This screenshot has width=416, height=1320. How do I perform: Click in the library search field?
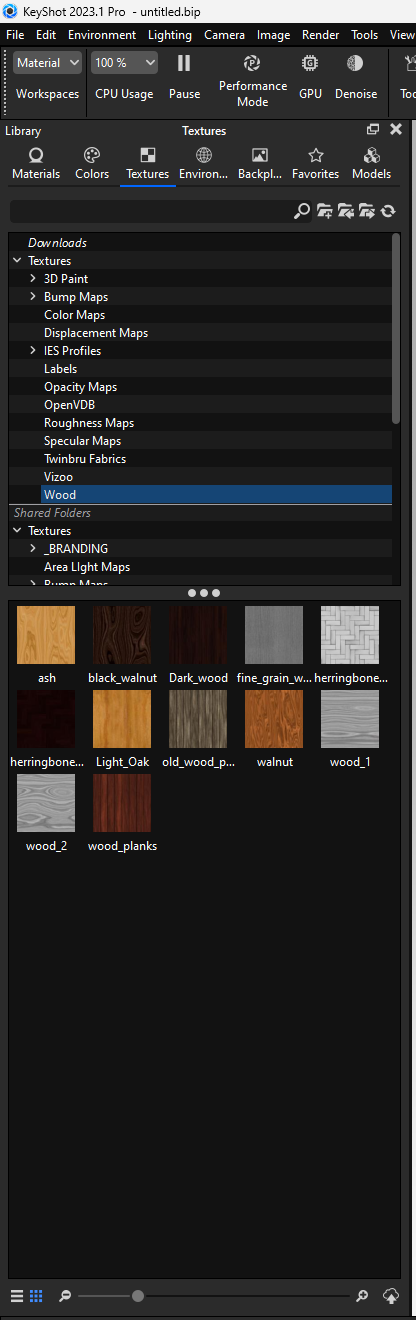click(x=150, y=211)
